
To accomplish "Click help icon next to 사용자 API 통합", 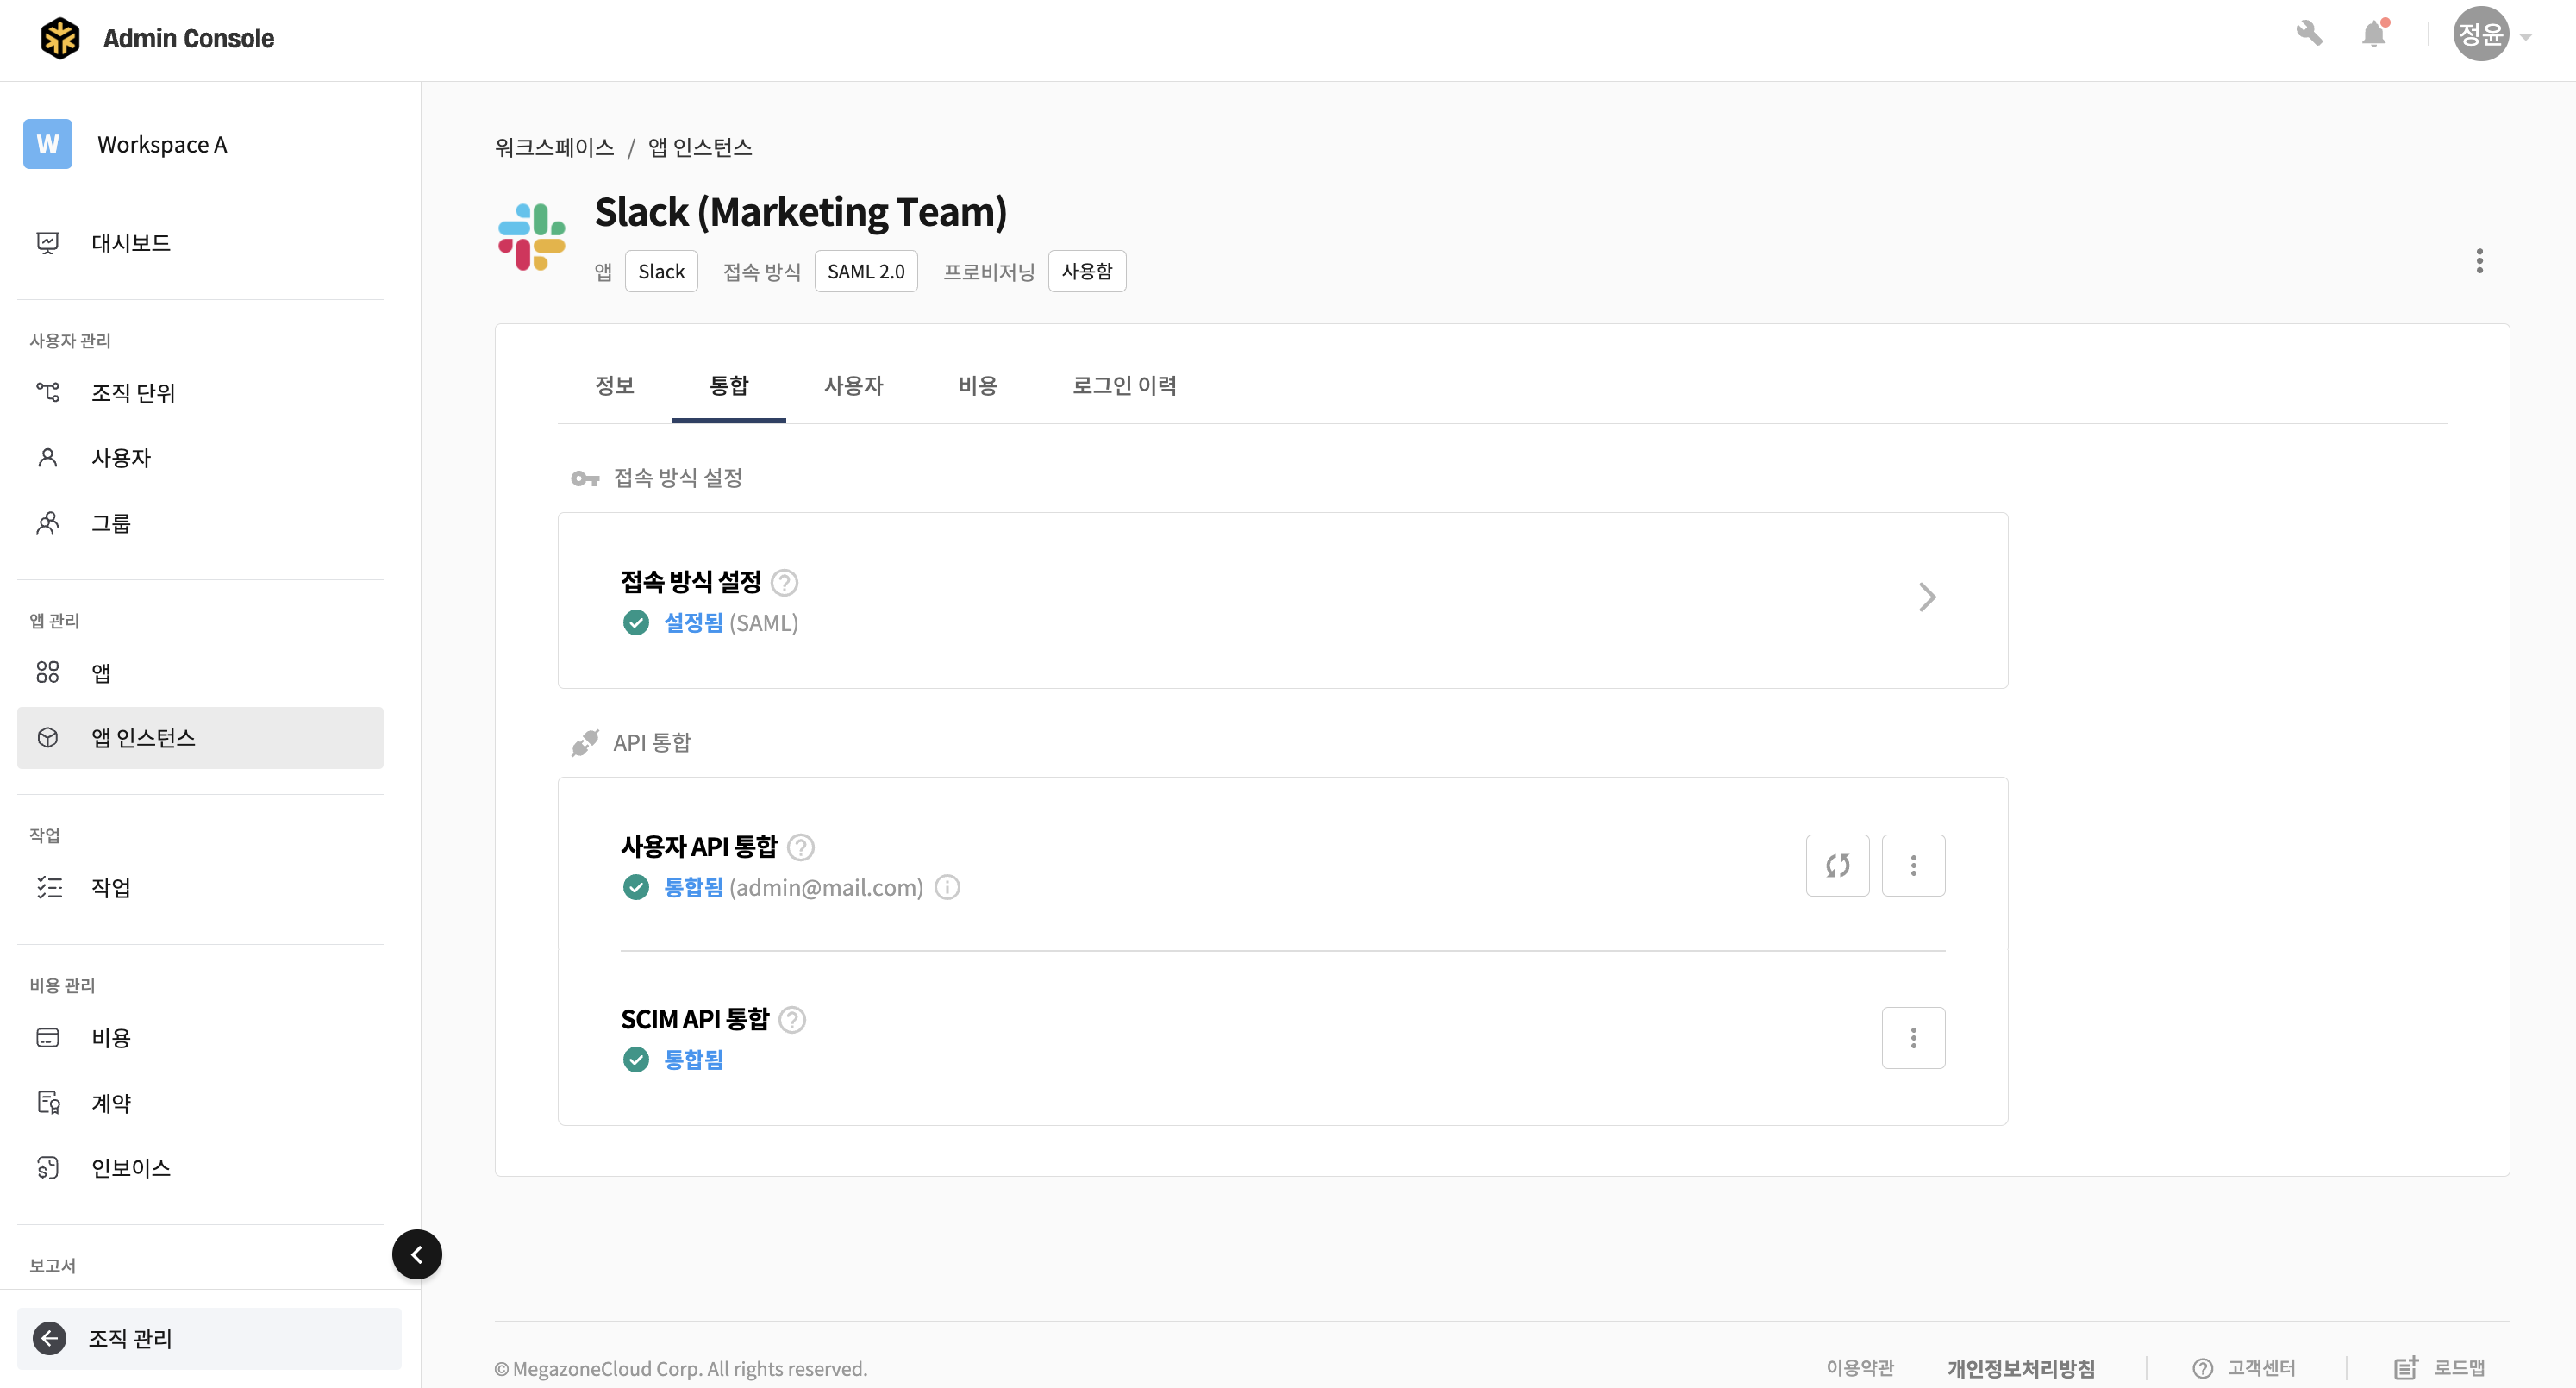I will [x=800, y=847].
